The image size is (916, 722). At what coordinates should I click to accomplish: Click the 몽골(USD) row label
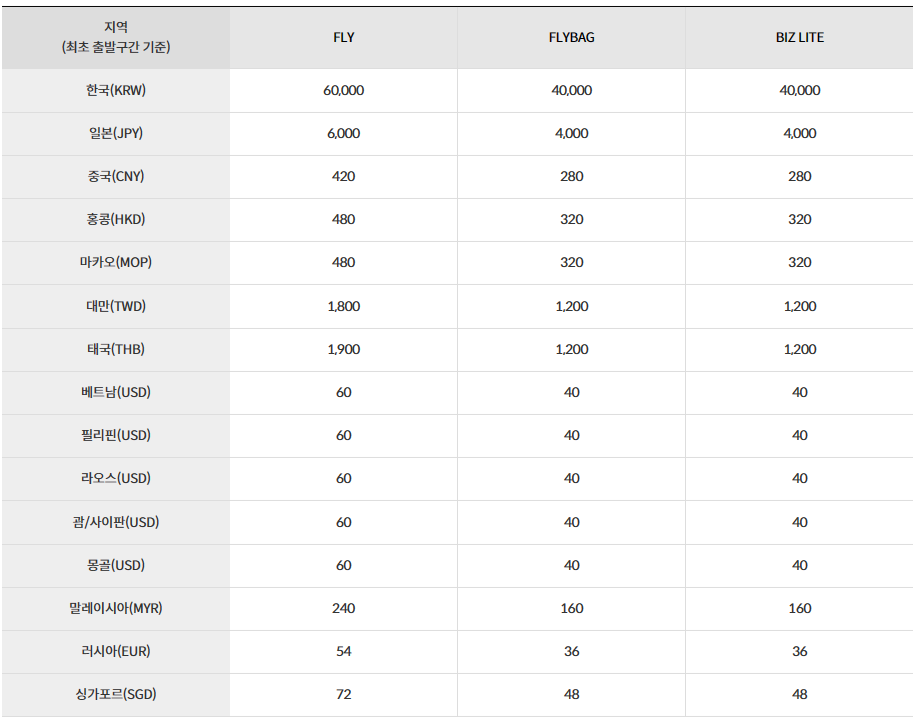click(x=116, y=565)
